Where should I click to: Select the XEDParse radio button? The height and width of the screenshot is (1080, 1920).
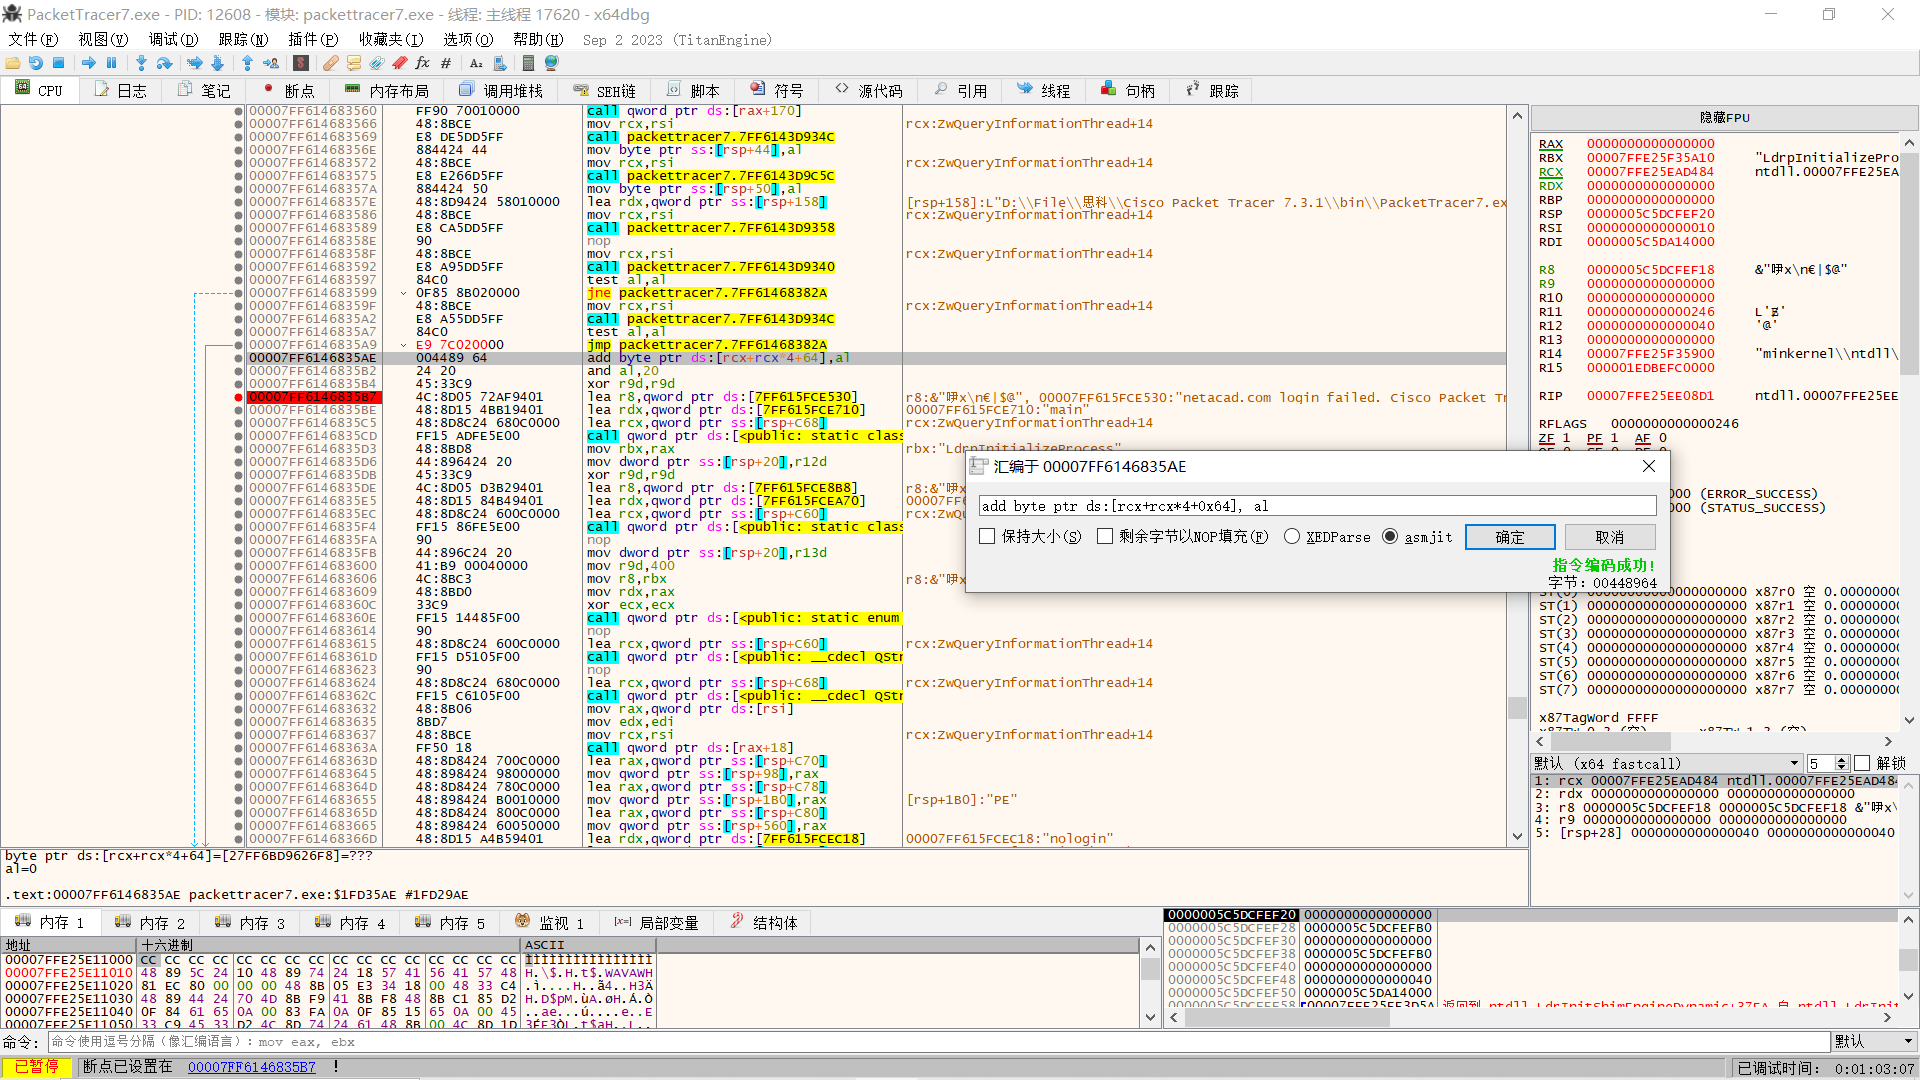point(1292,537)
